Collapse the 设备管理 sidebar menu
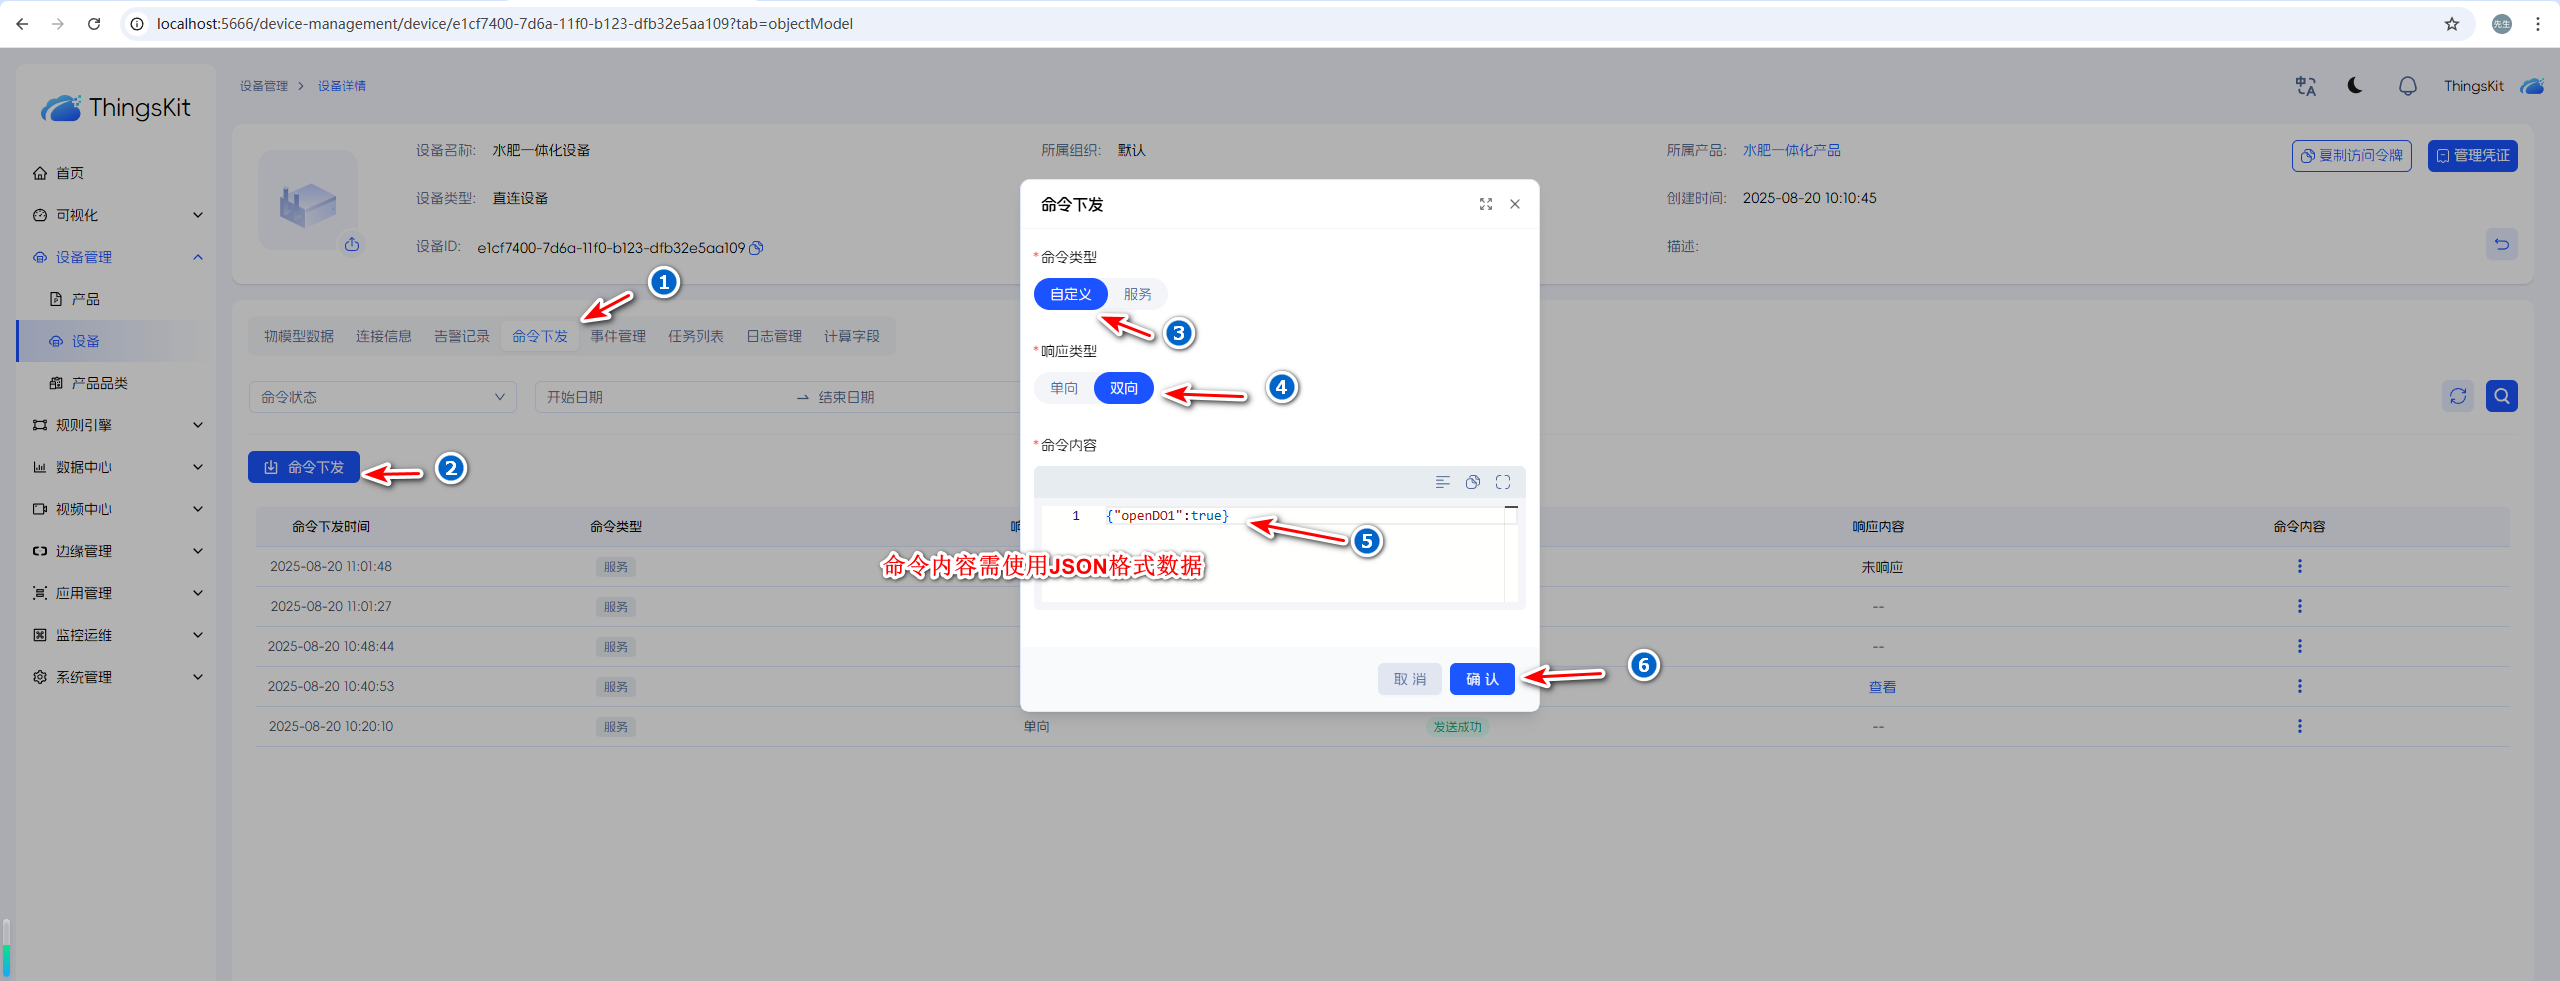 pyautogui.click(x=116, y=257)
